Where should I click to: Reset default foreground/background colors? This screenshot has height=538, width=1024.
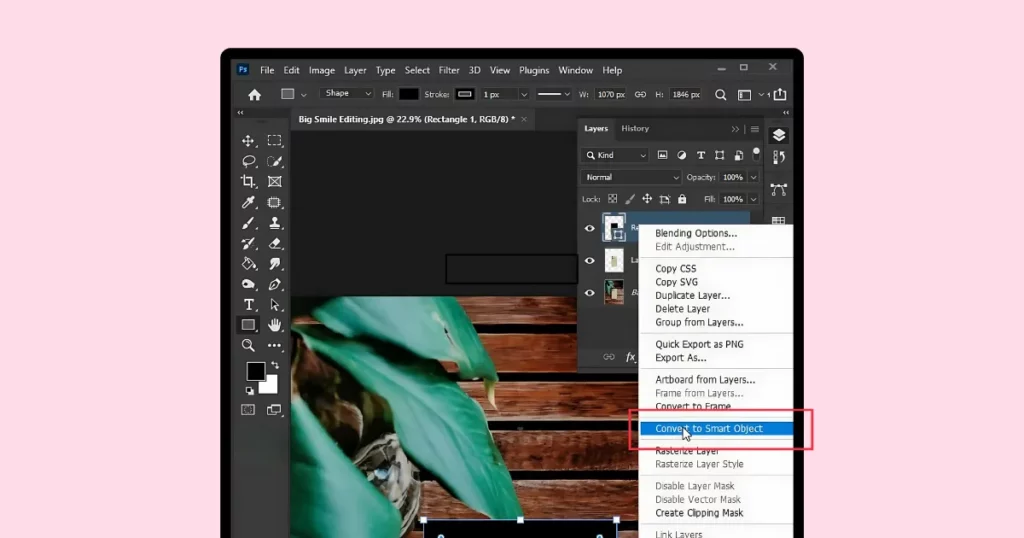[249, 391]
